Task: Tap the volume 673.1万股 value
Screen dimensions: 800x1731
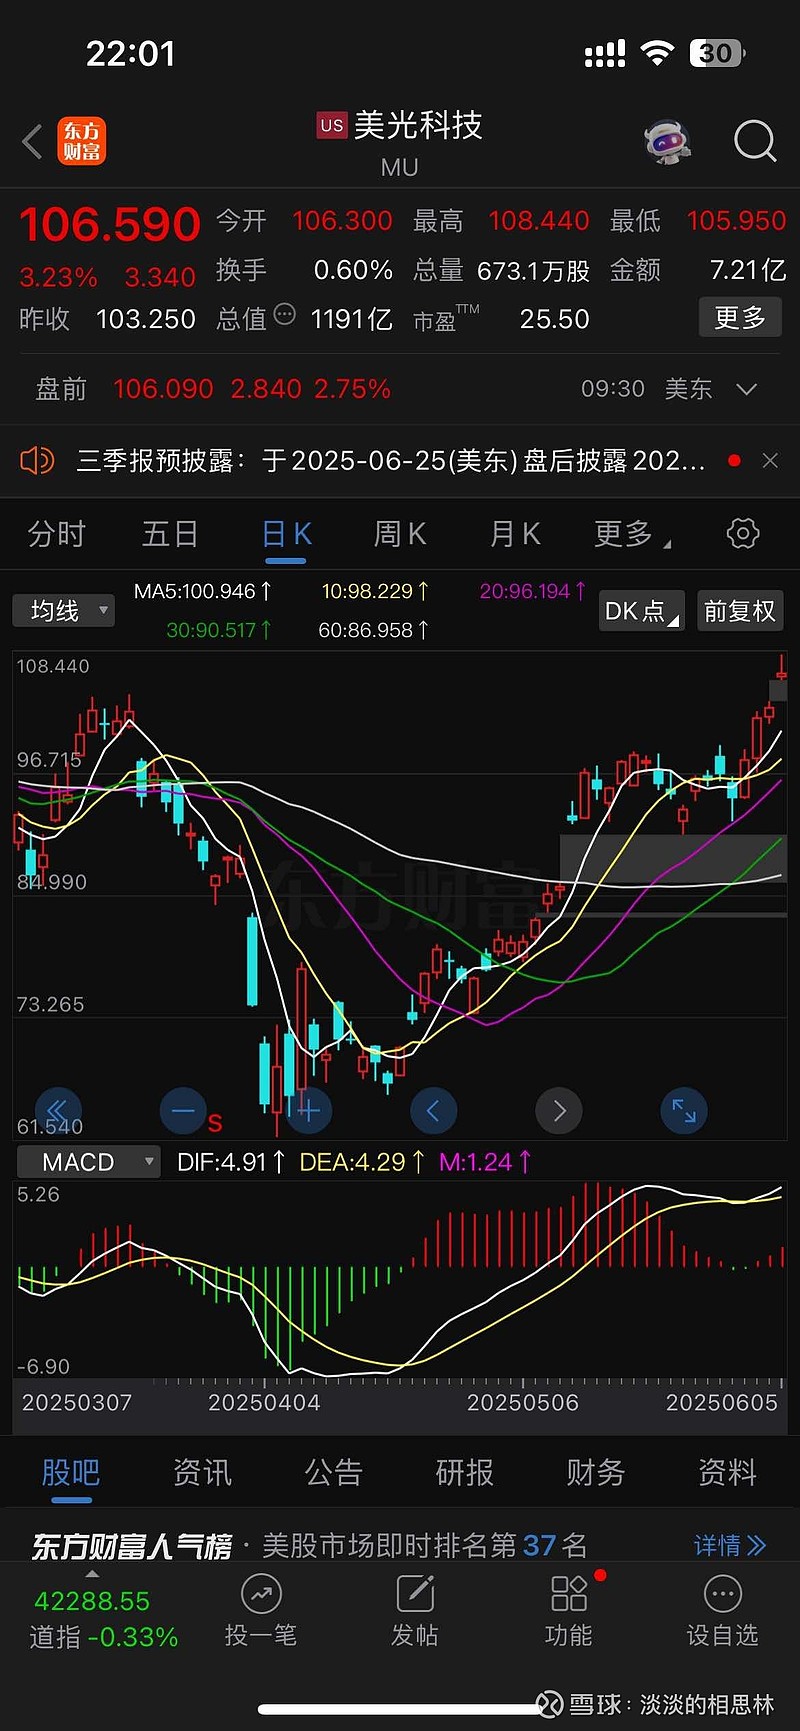Action: 533,270
